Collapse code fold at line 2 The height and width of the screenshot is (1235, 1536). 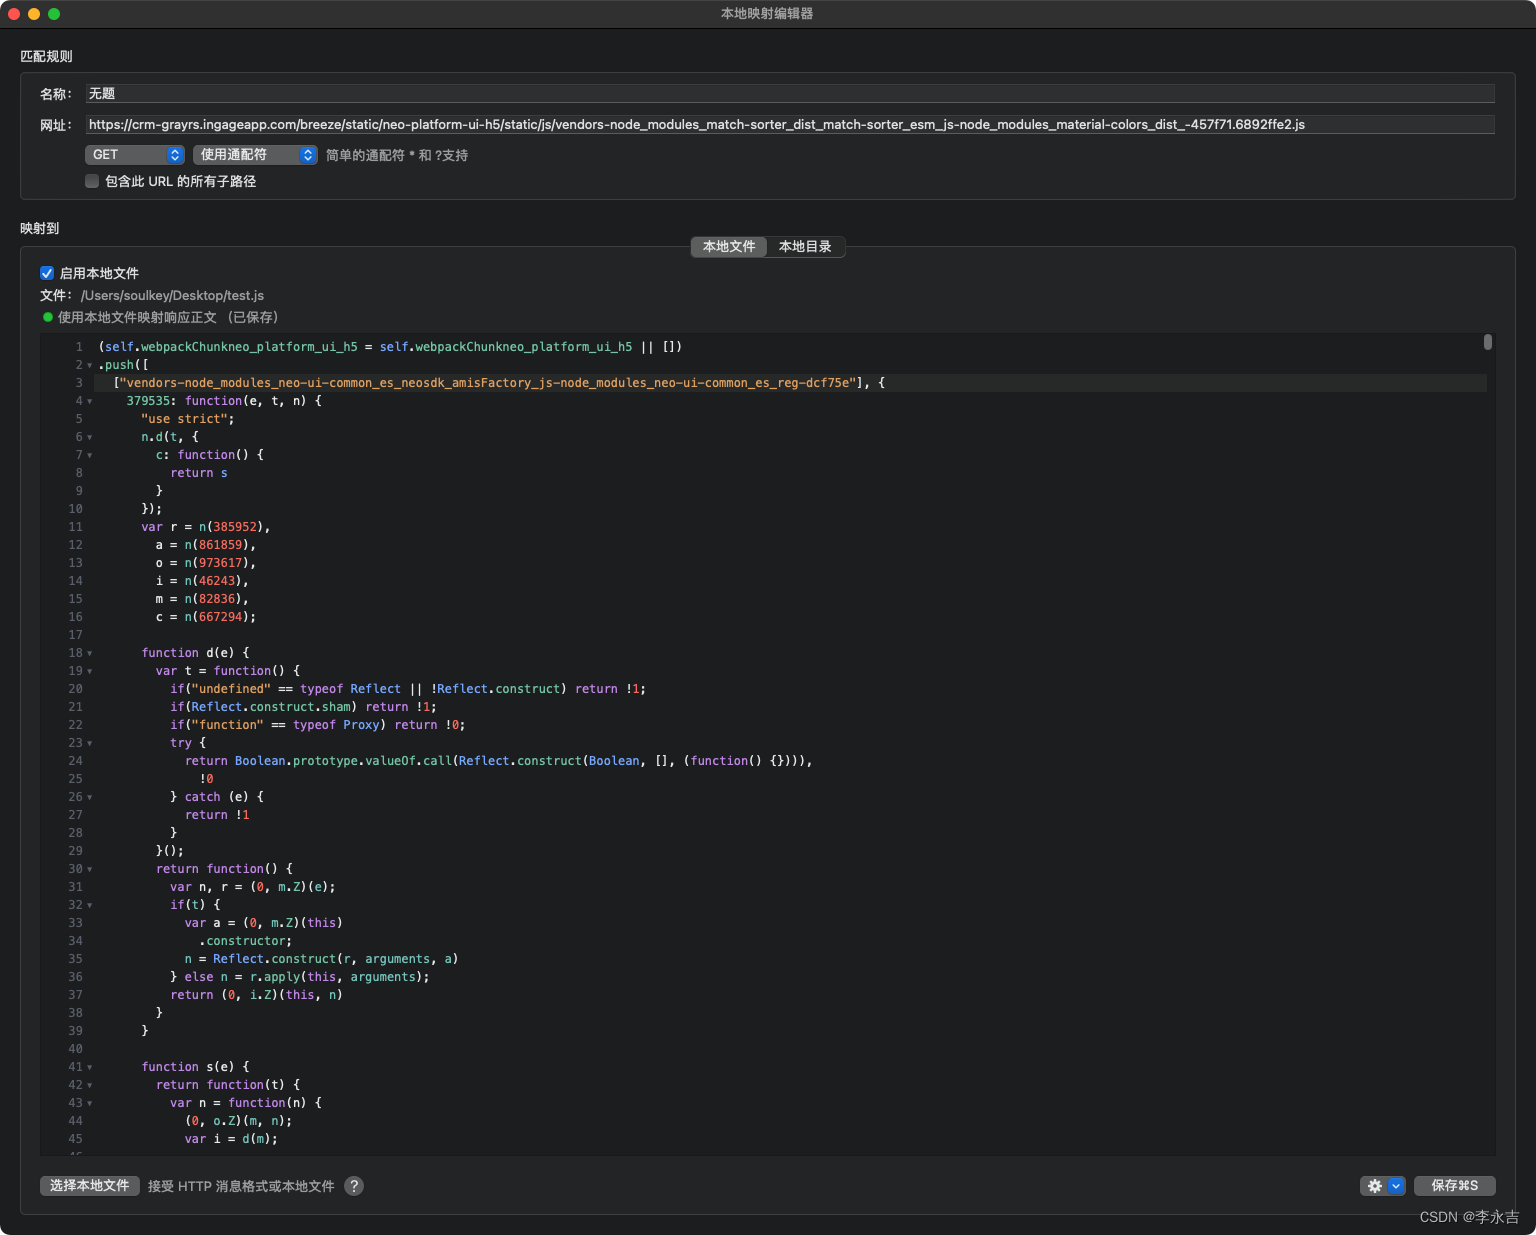tap(90, 365)
